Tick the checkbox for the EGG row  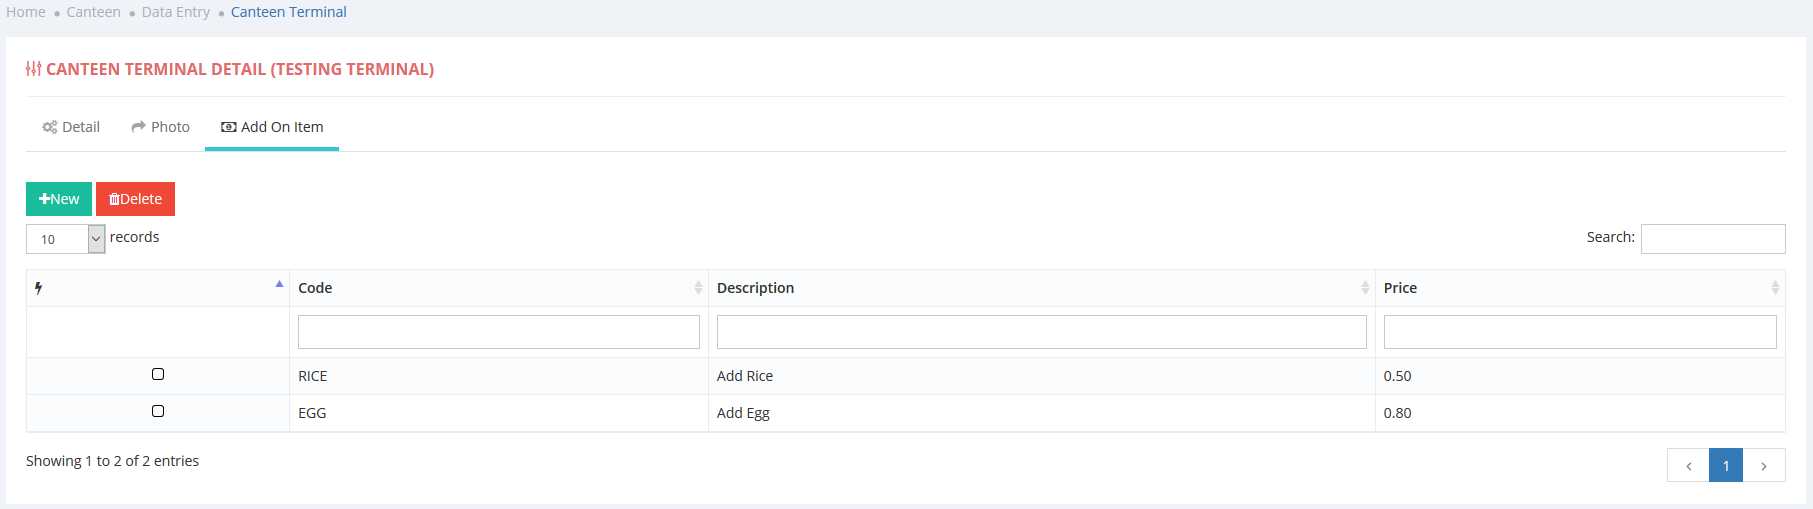[x=158, y=411]
